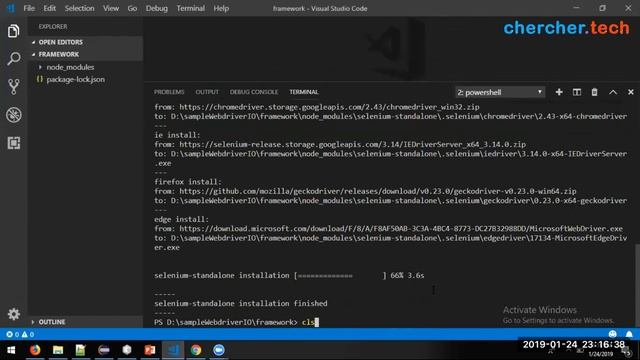Click the 'firefox install:' terminal line
The height and width of the screenshot is (360, 640).
pos(188,182)
